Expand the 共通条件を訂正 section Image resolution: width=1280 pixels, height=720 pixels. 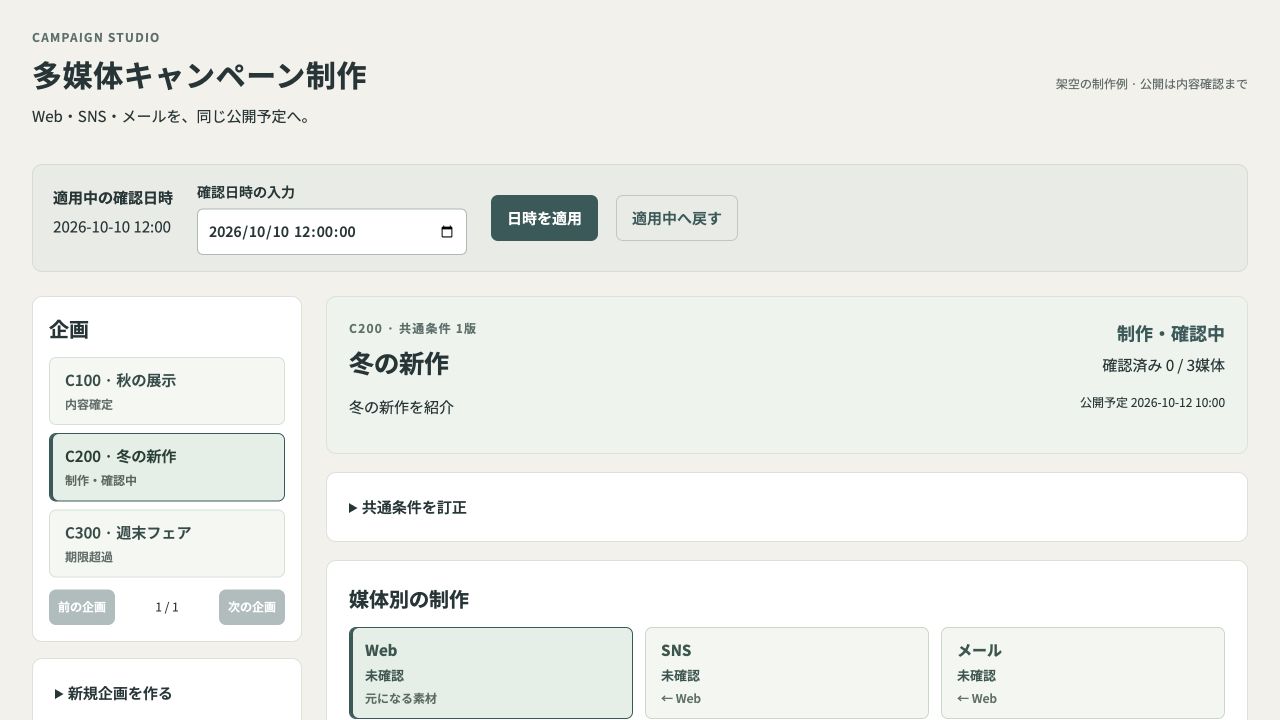(787, 507)
